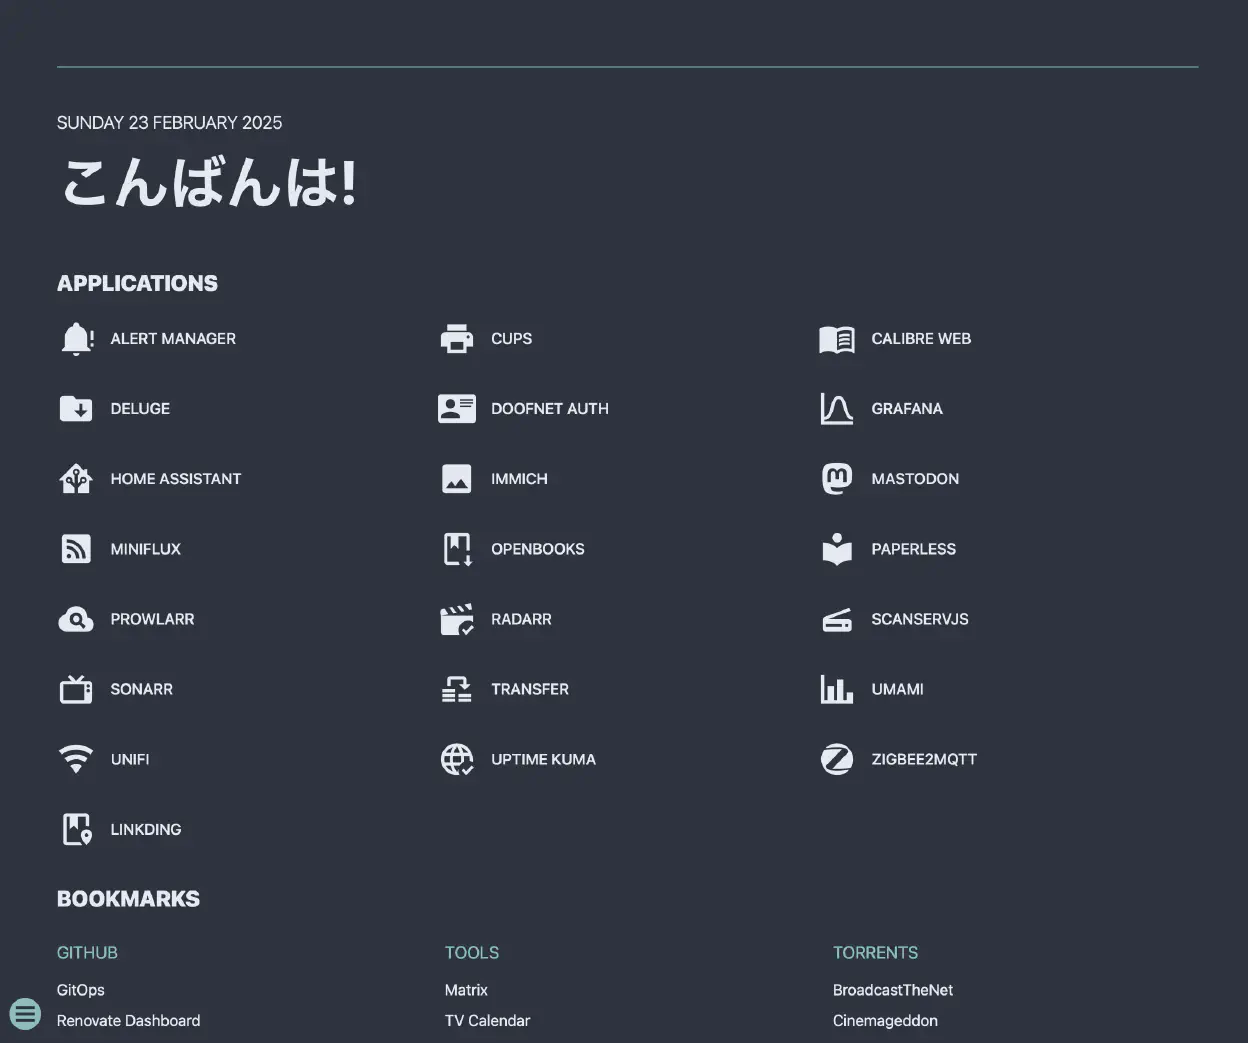Open the Matrix tools bookmark
This screenshot has width=1248, height=1043.
[466, 990]
